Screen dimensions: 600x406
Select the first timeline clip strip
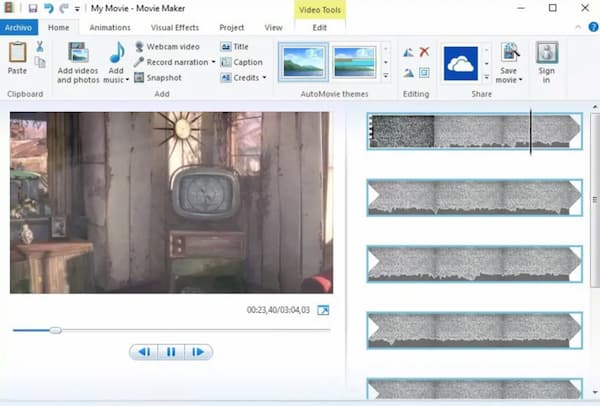pos(474,131)
